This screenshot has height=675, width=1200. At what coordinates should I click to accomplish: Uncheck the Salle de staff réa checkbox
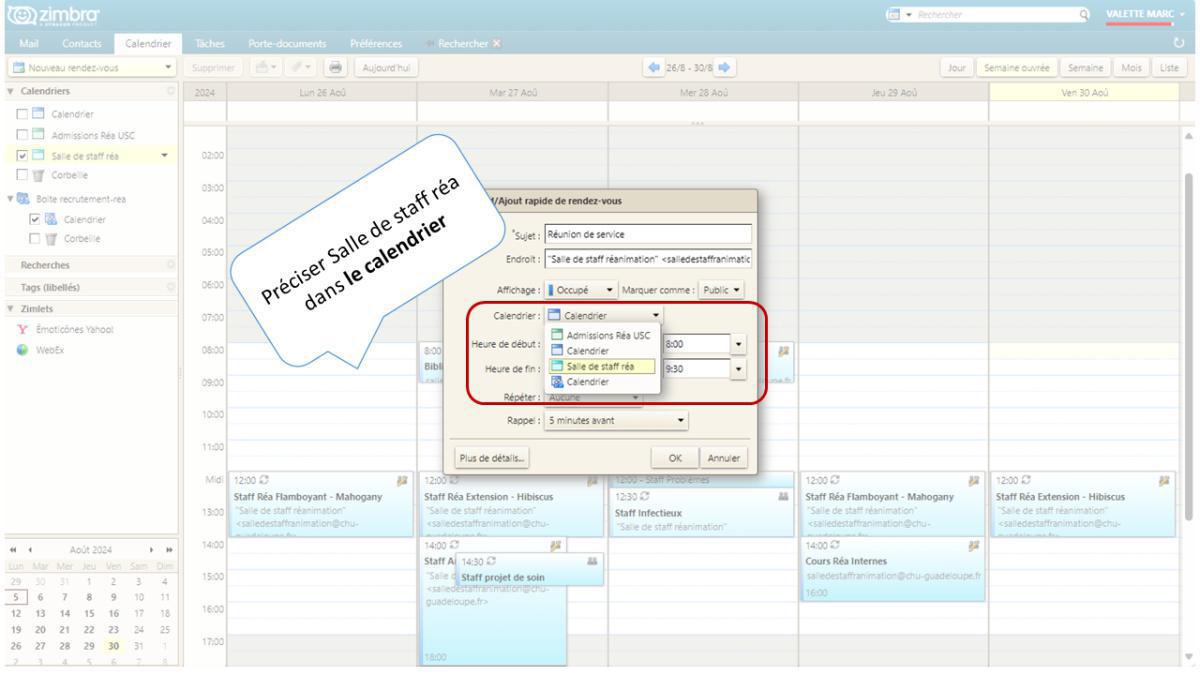click(x=22, y=155)
